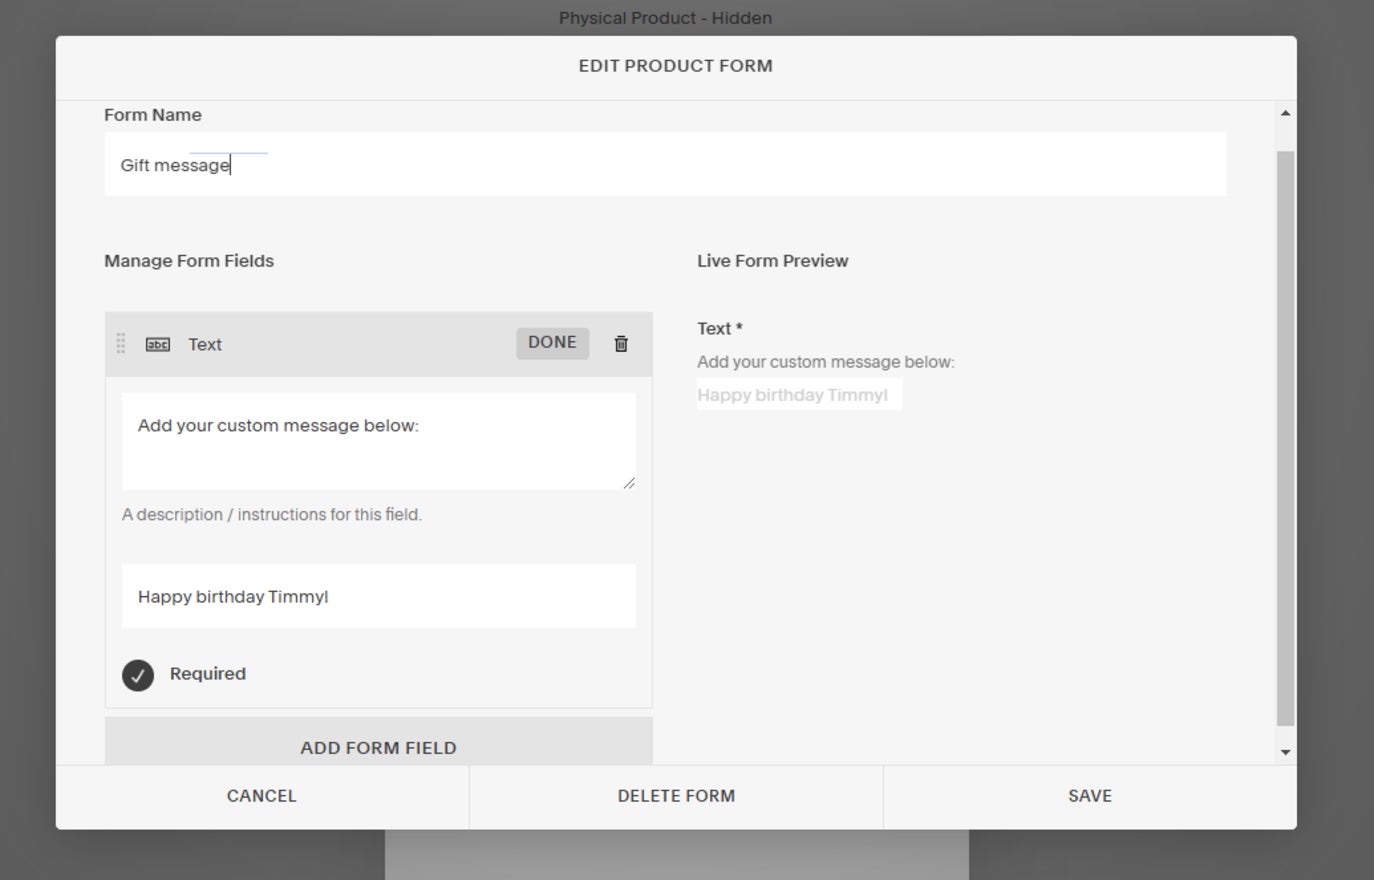Click the preview input under Add your custom message
1374x880 pixels.
pyautogui.click(x=799, y=394)
